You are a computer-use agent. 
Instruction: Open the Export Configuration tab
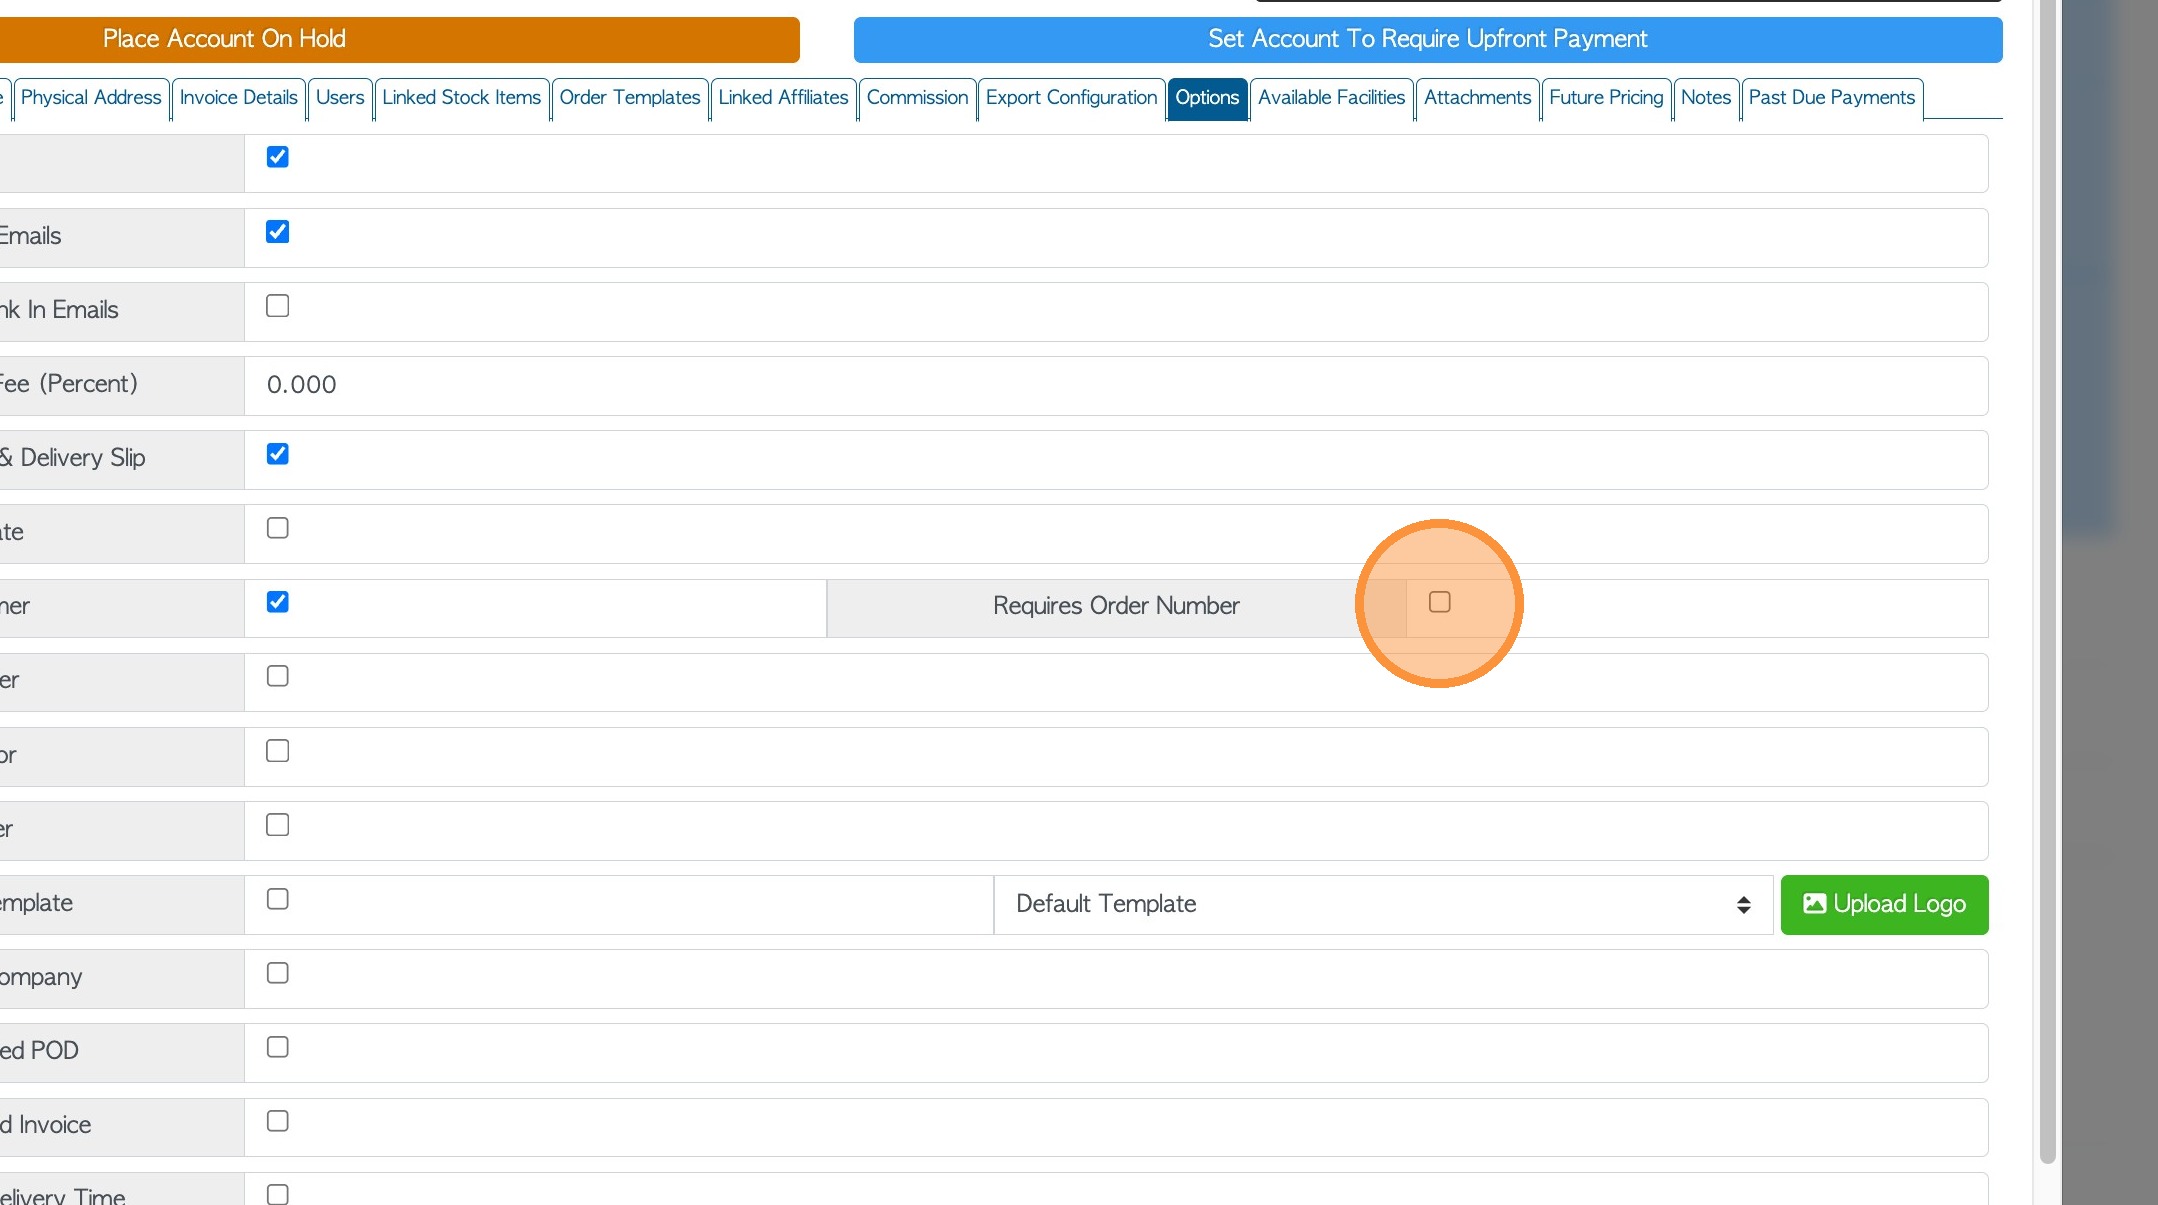1070,98
